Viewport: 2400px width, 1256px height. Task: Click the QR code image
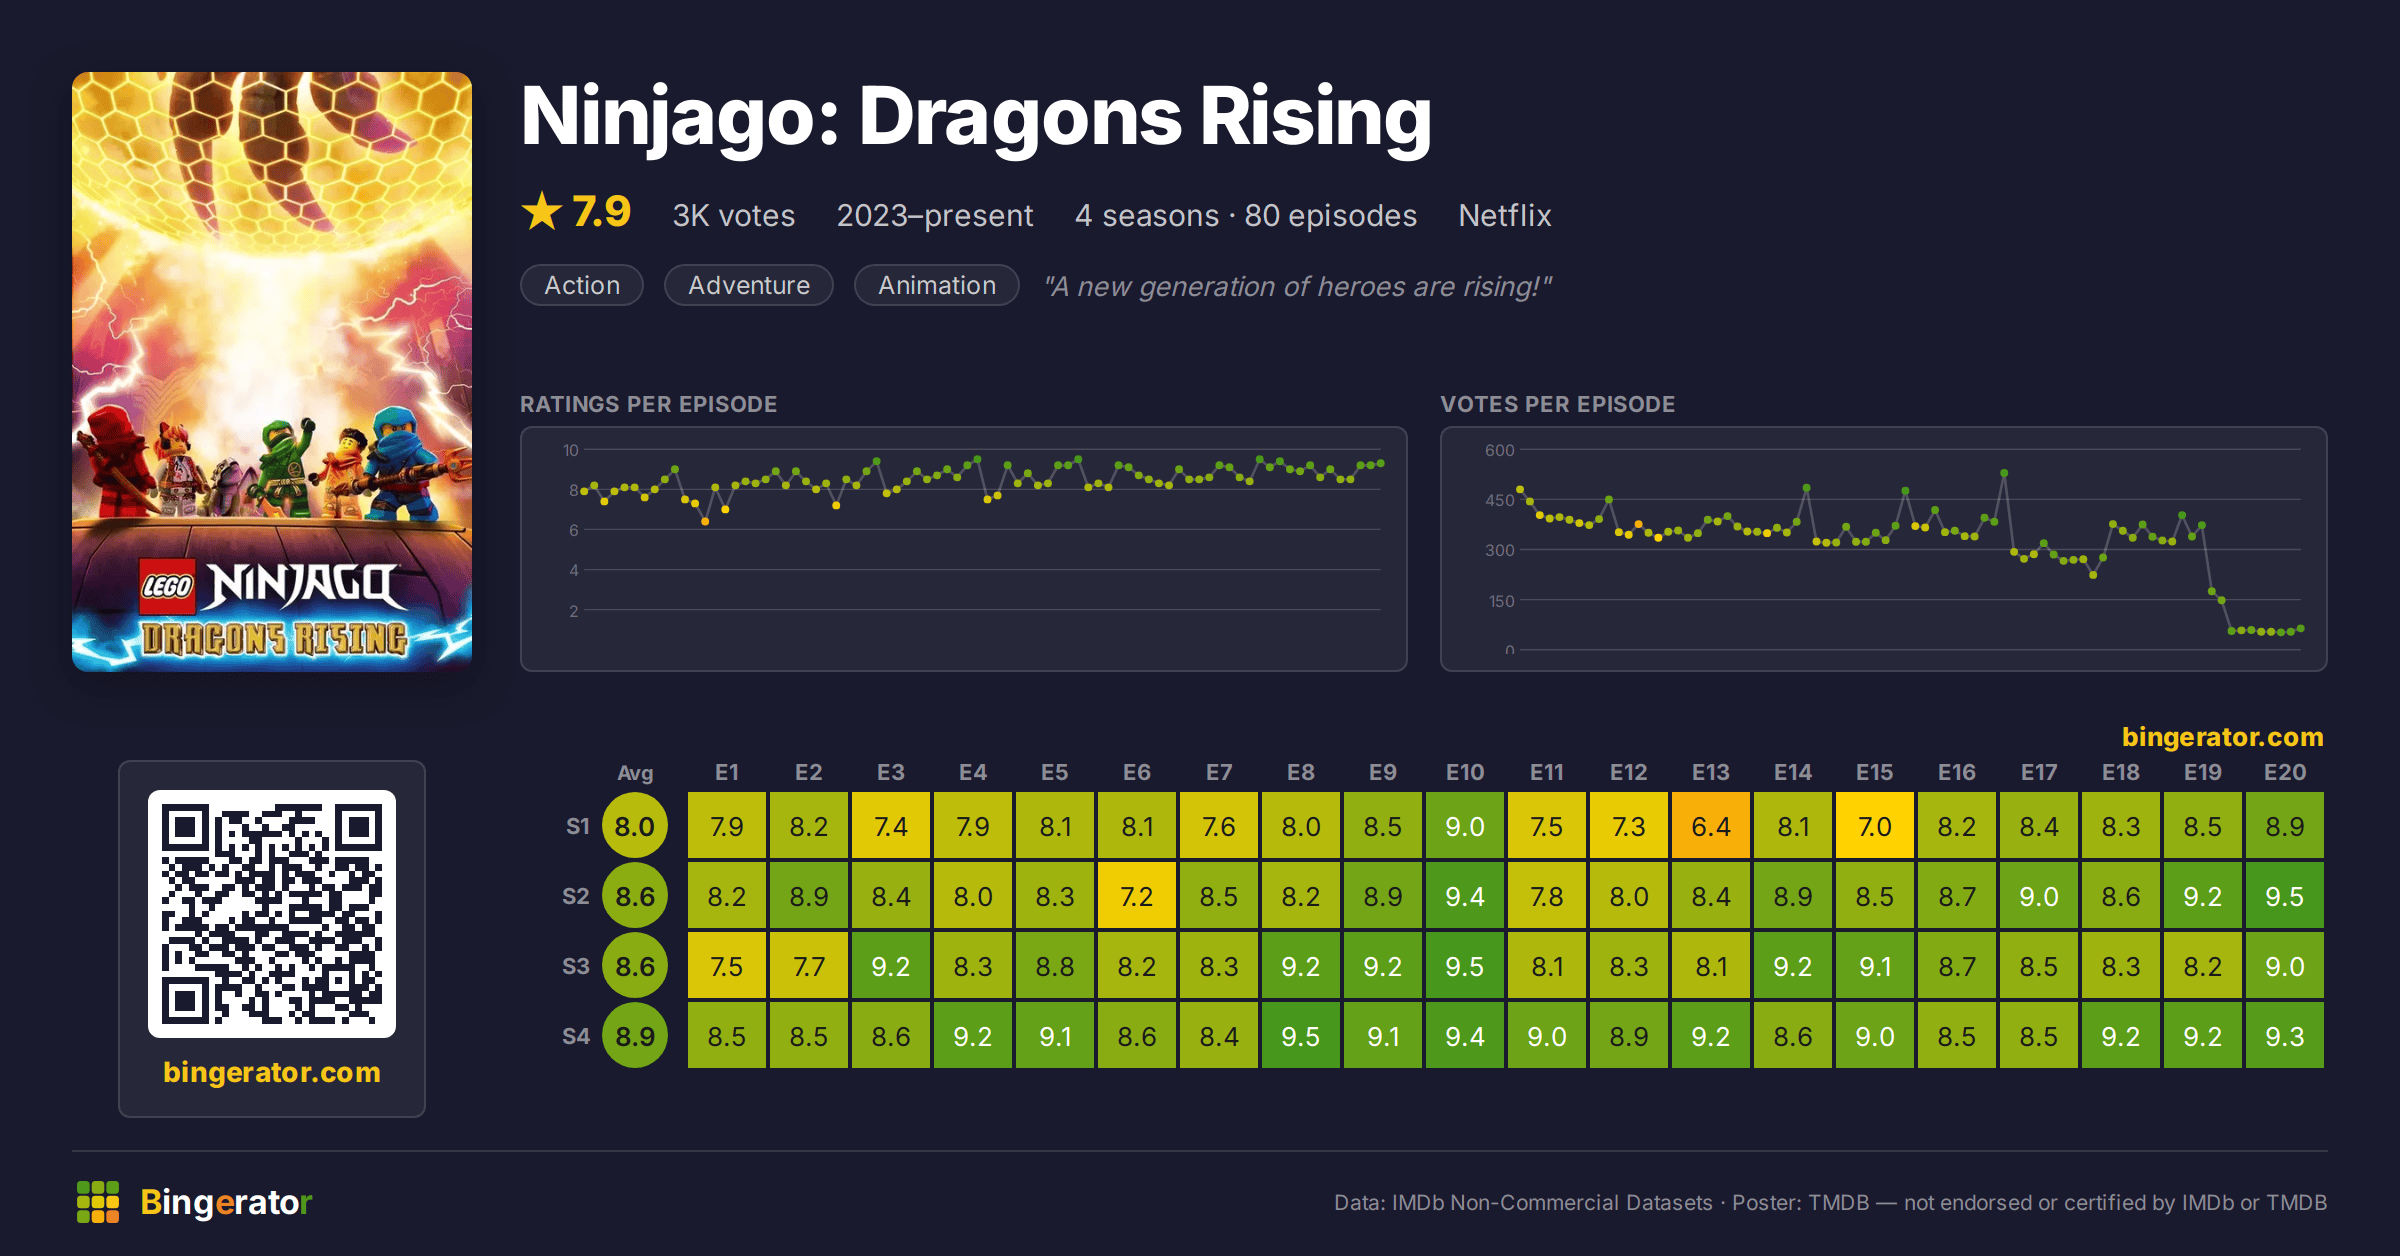[272, 914]
